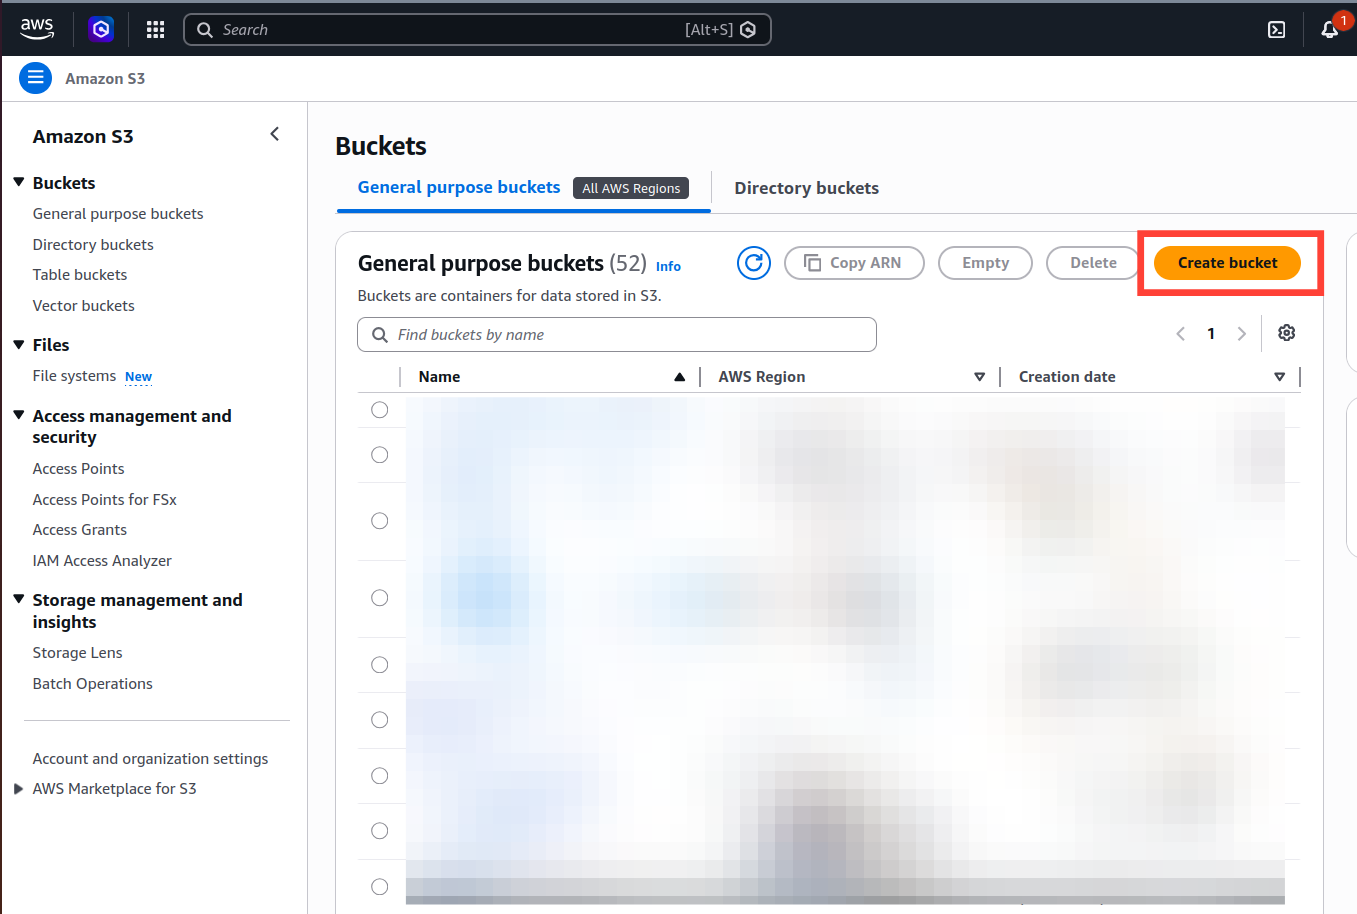1357x914 pixels.
Task: Open Table buckets in the sidebar
Action: coord(80,275)
